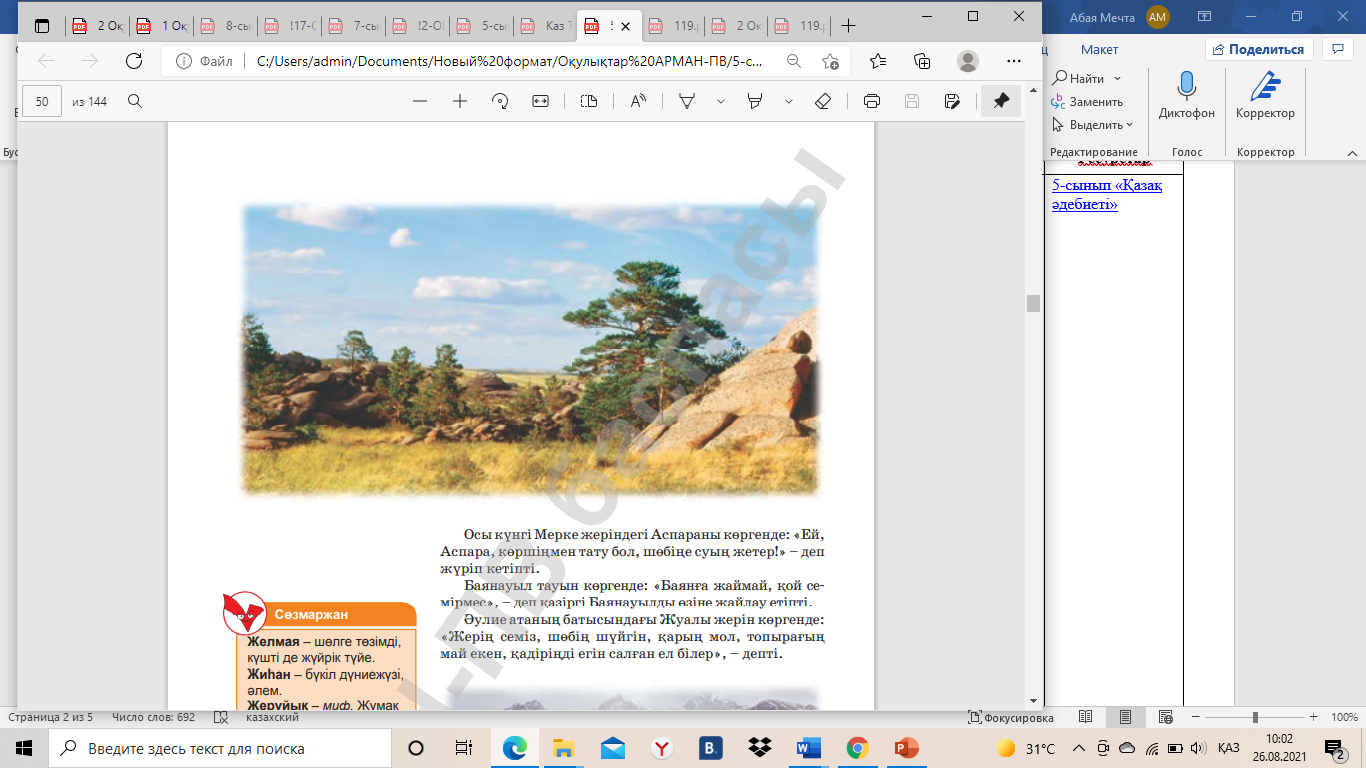Image resolution: width=1366 pixels, height=768 pixels.
Task: Open the 5-сынып «Қазақ әдебиеті» hyperlink
Action: coord(1106,194)
